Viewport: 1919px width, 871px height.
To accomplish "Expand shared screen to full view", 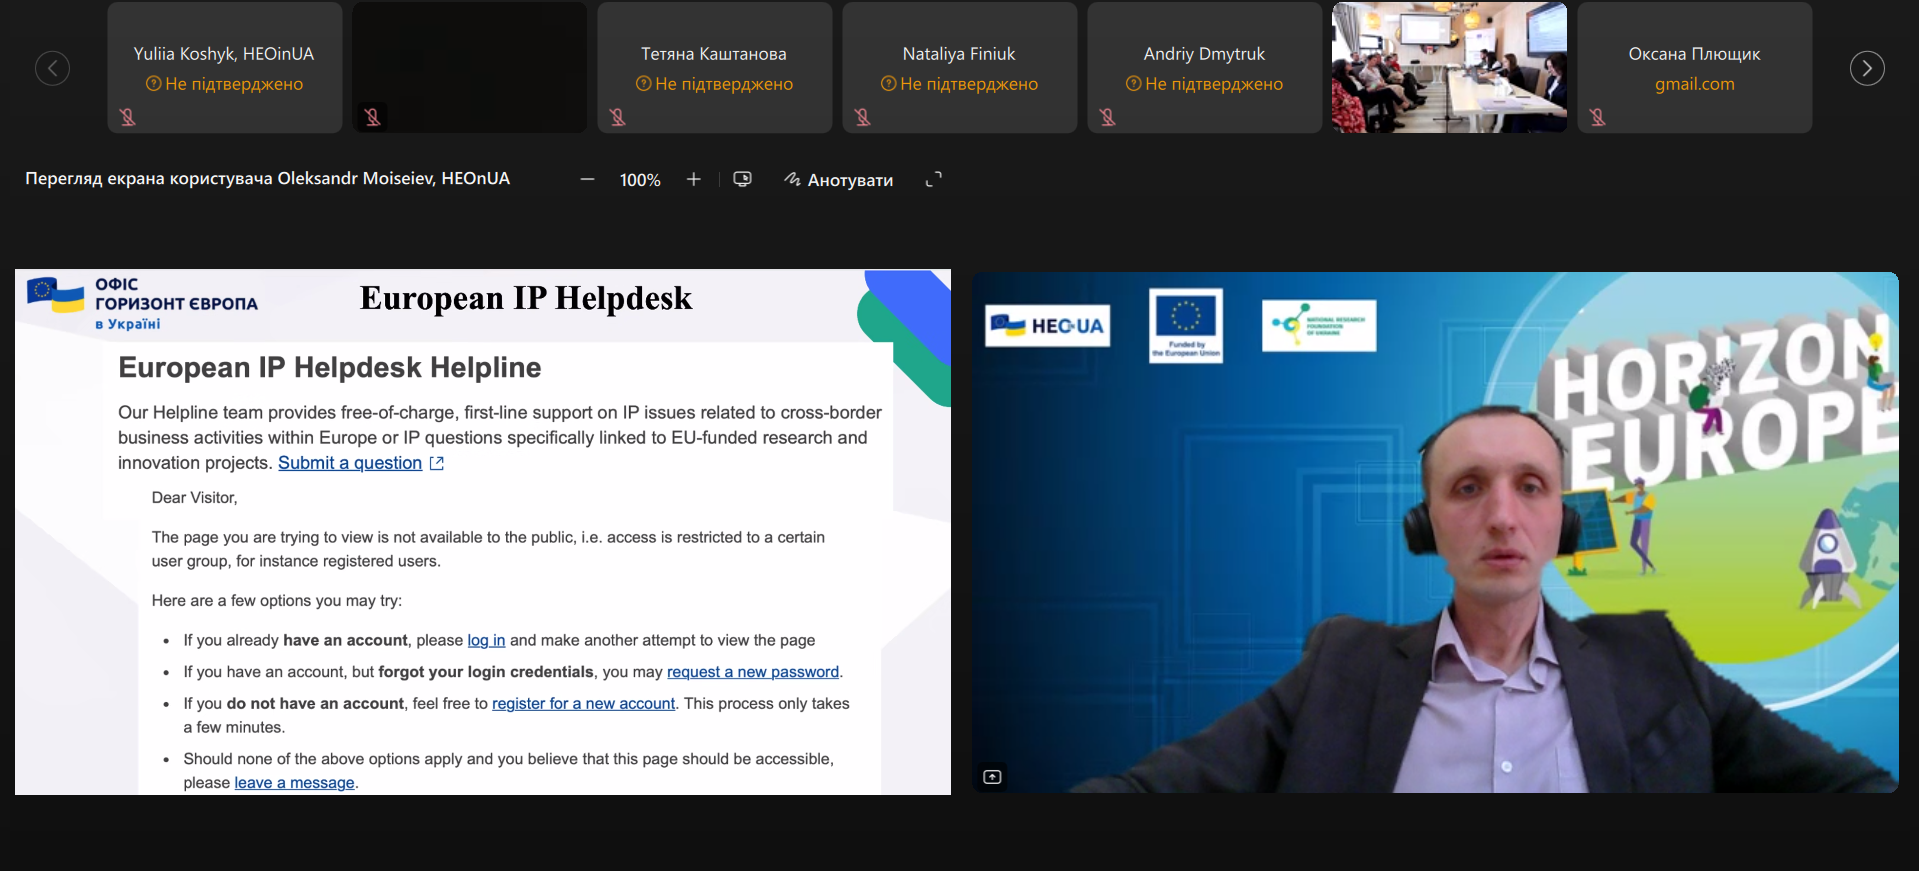I will click(x=933, y=180).
